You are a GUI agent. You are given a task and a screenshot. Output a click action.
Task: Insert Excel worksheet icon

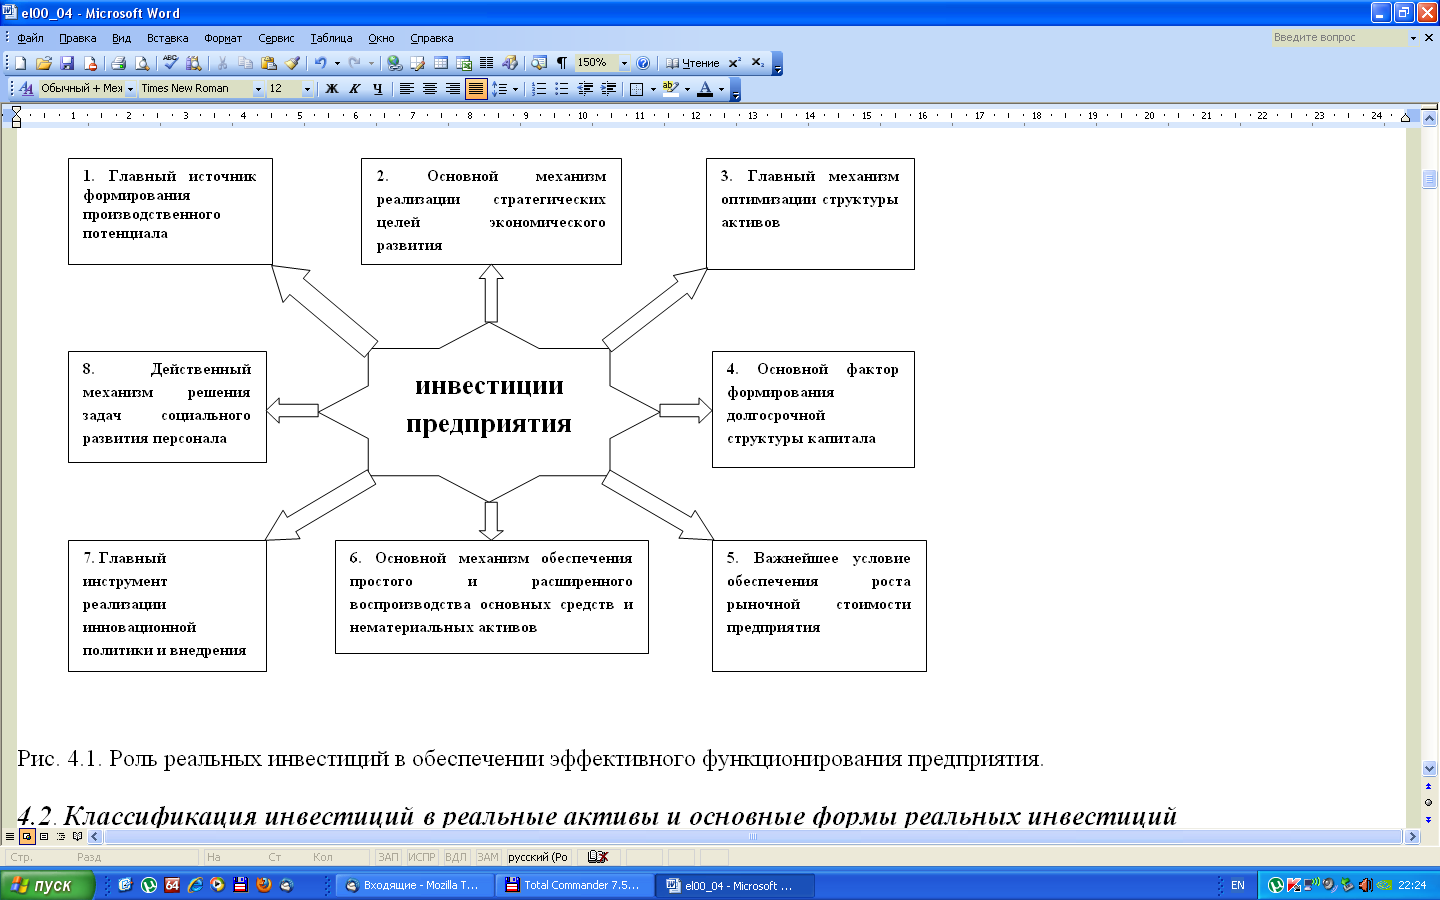click(x=463, y=63)
